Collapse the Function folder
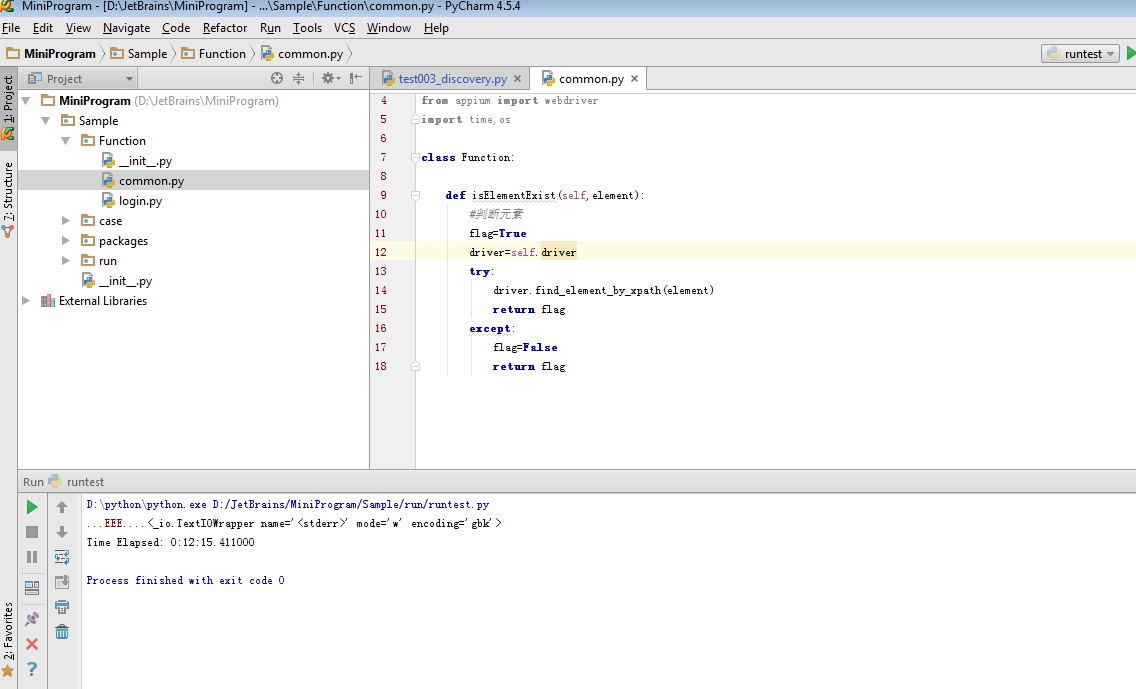Screen dimensions: 1136x689 (66, 141)
